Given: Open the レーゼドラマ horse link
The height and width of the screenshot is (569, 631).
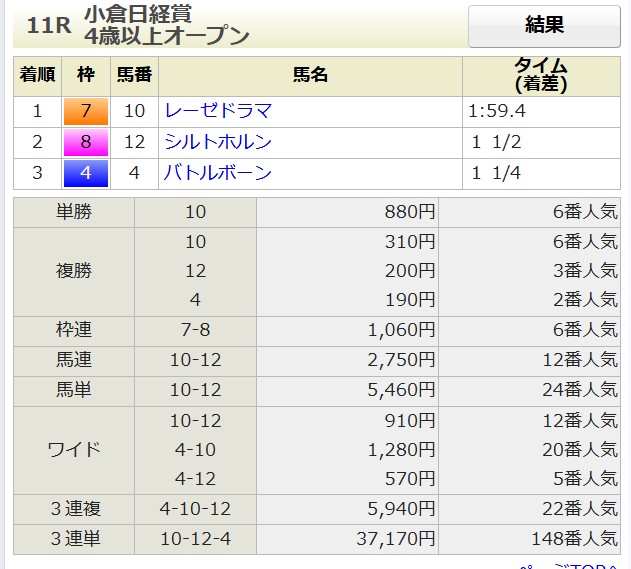Looking at the screenshot, I should pyautogui.click(x=217, y=111).
